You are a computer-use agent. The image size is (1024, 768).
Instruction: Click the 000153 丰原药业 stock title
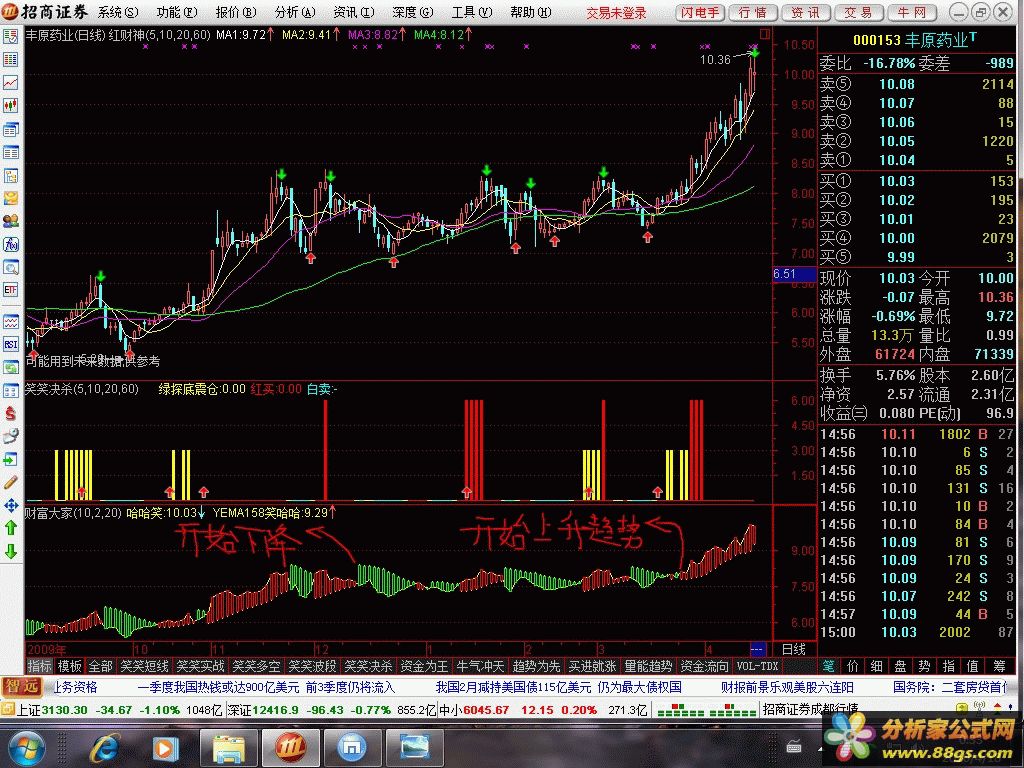(914, 40)
